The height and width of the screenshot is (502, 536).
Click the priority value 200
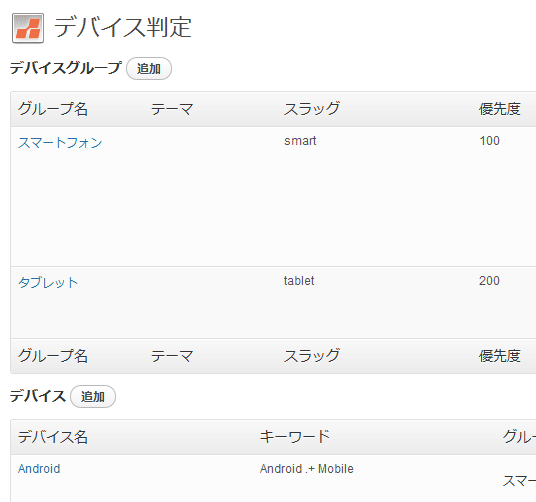coord(489,281)
